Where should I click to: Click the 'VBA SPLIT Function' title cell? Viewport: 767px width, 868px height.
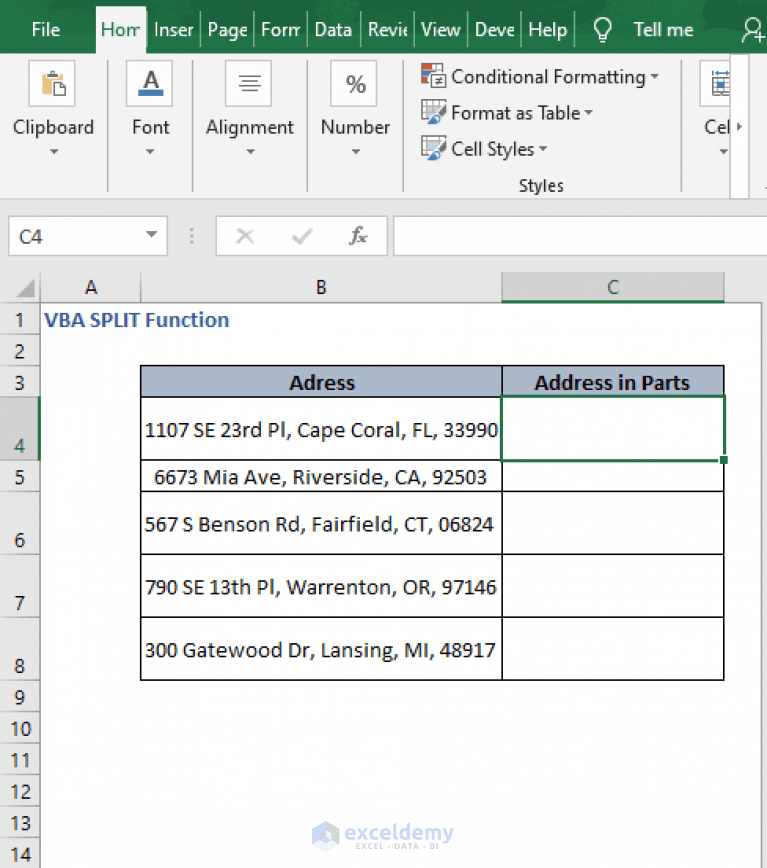[136, 320]
